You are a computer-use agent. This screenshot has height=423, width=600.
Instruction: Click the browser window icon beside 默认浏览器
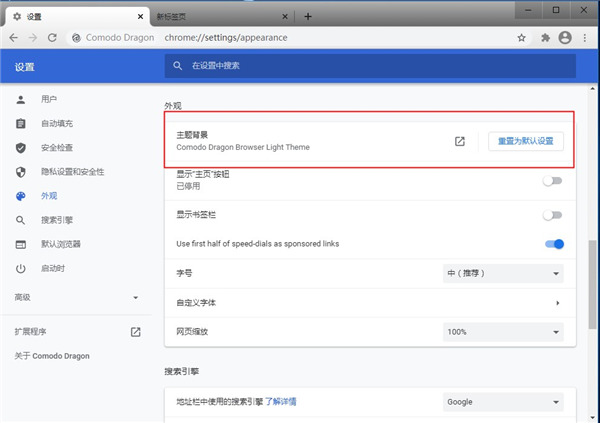click(x=21, y=244)
